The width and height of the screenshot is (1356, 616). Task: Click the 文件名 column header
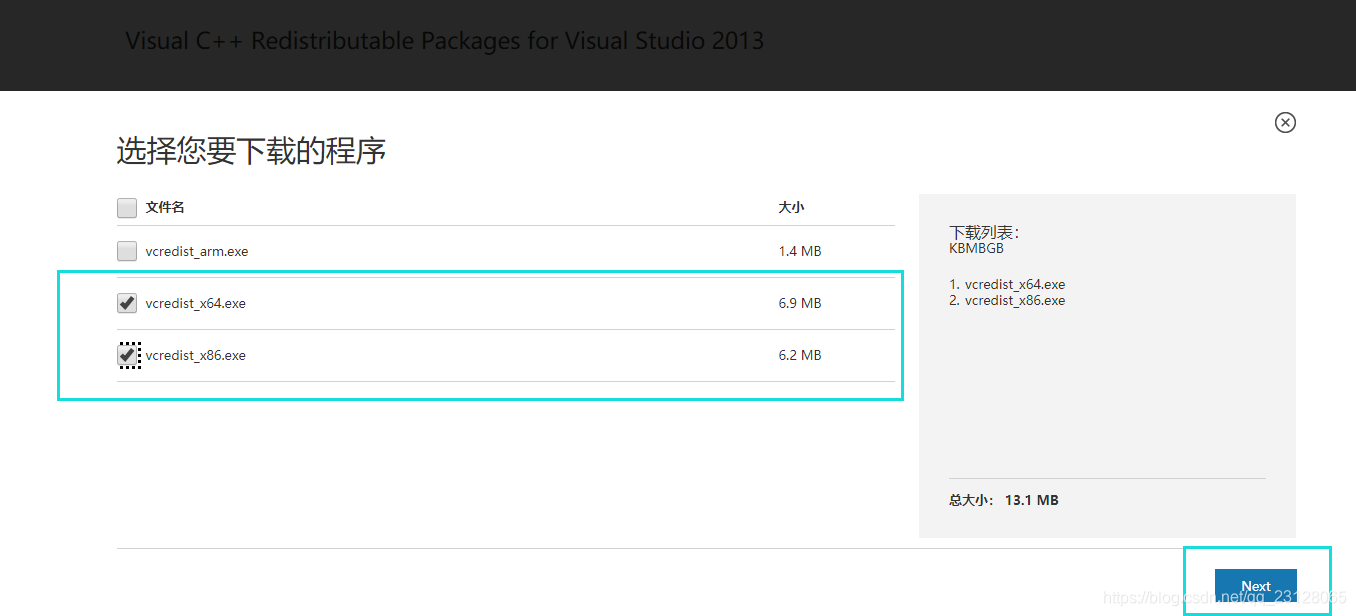point(165,208)
